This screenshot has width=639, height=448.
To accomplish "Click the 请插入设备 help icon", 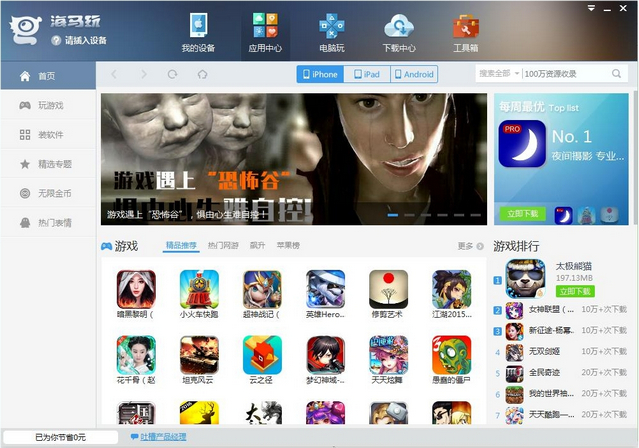I will (56, 40).
